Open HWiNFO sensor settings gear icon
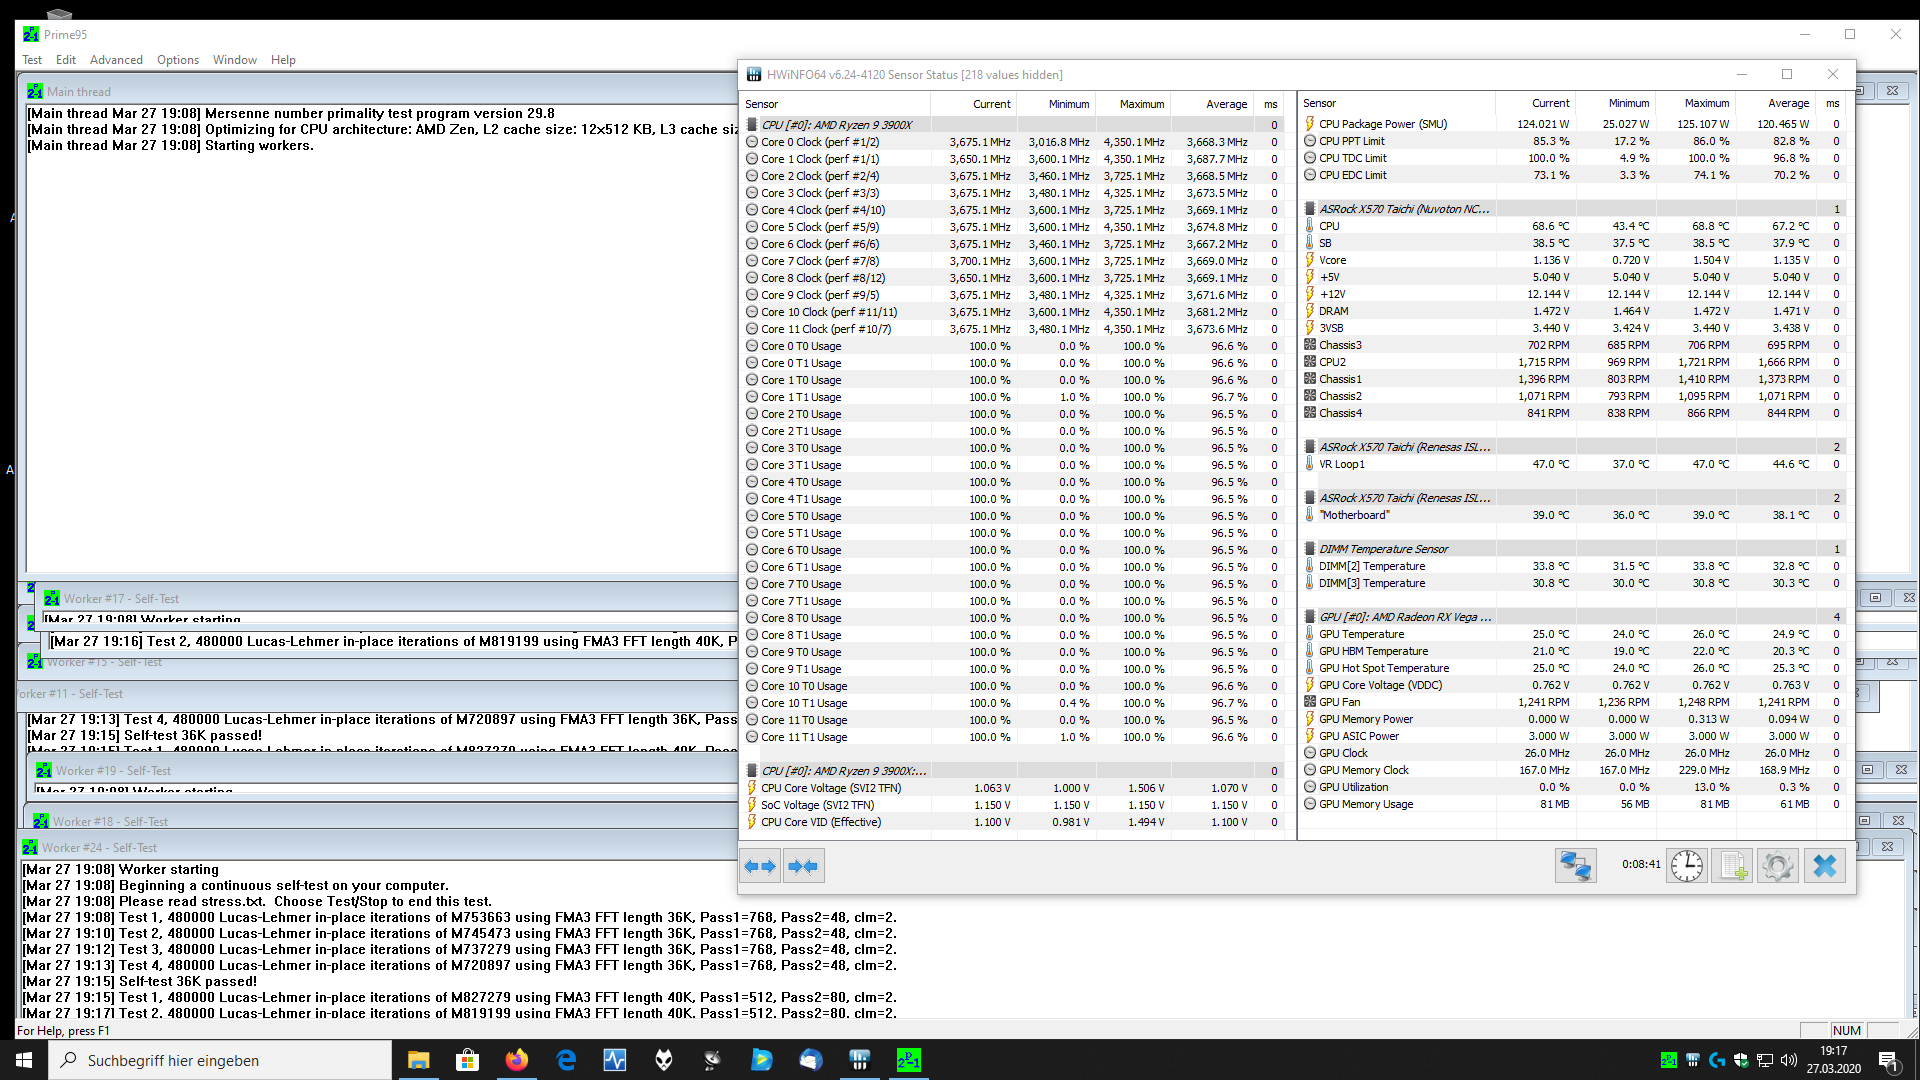Viewport: 1920px width, 1080px height. (x=1777, y=866)
